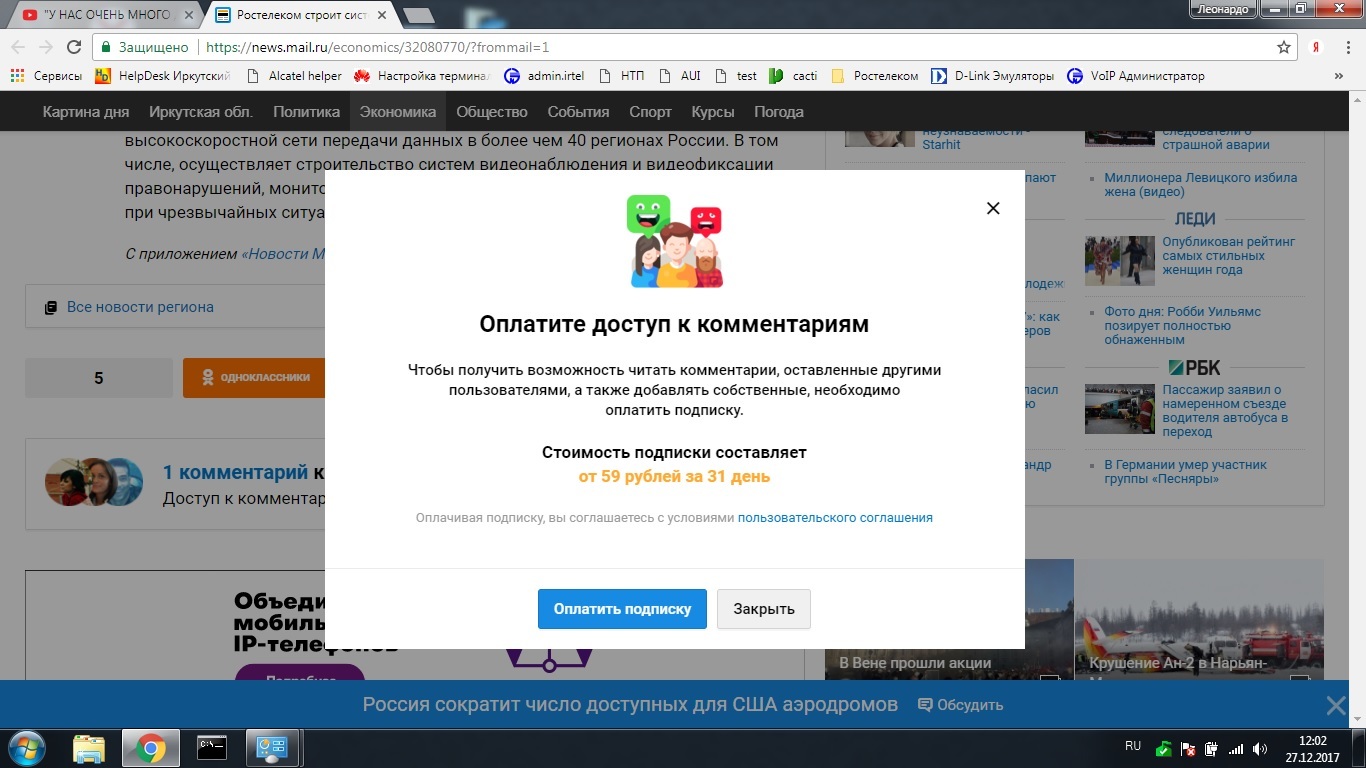The height and width of the screenshot is (768, 1366).
Task: Click the bus accident news thumbnail
Action: [x=1120, y=409]
